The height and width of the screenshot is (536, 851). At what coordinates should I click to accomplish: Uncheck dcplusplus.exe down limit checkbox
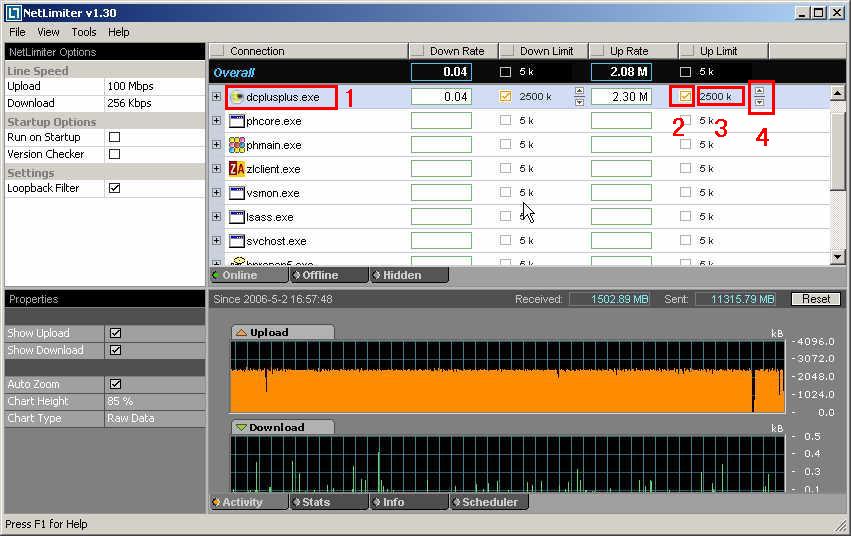[x=505, y=97]
